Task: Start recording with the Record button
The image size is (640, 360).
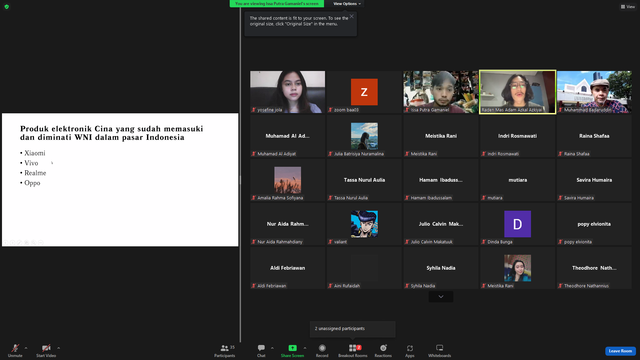Action: pos(322,350)
